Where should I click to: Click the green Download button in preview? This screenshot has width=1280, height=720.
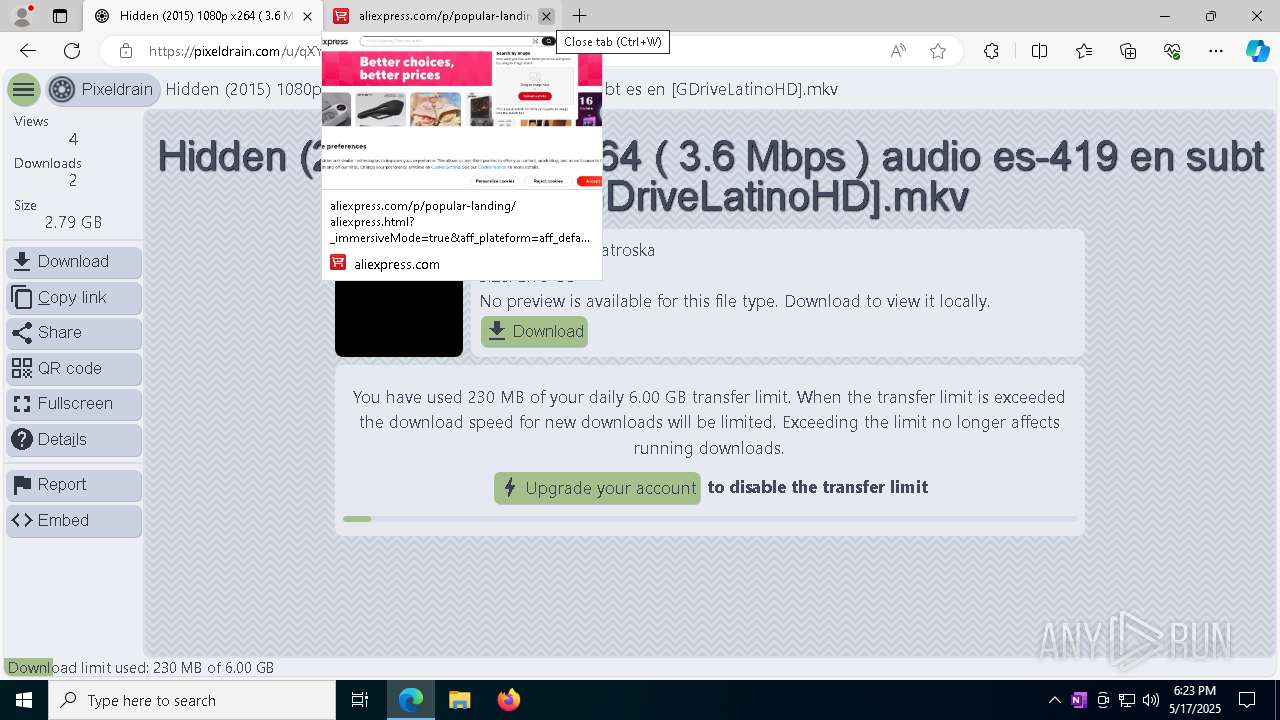pyautogui.click(x=534, y=331)
